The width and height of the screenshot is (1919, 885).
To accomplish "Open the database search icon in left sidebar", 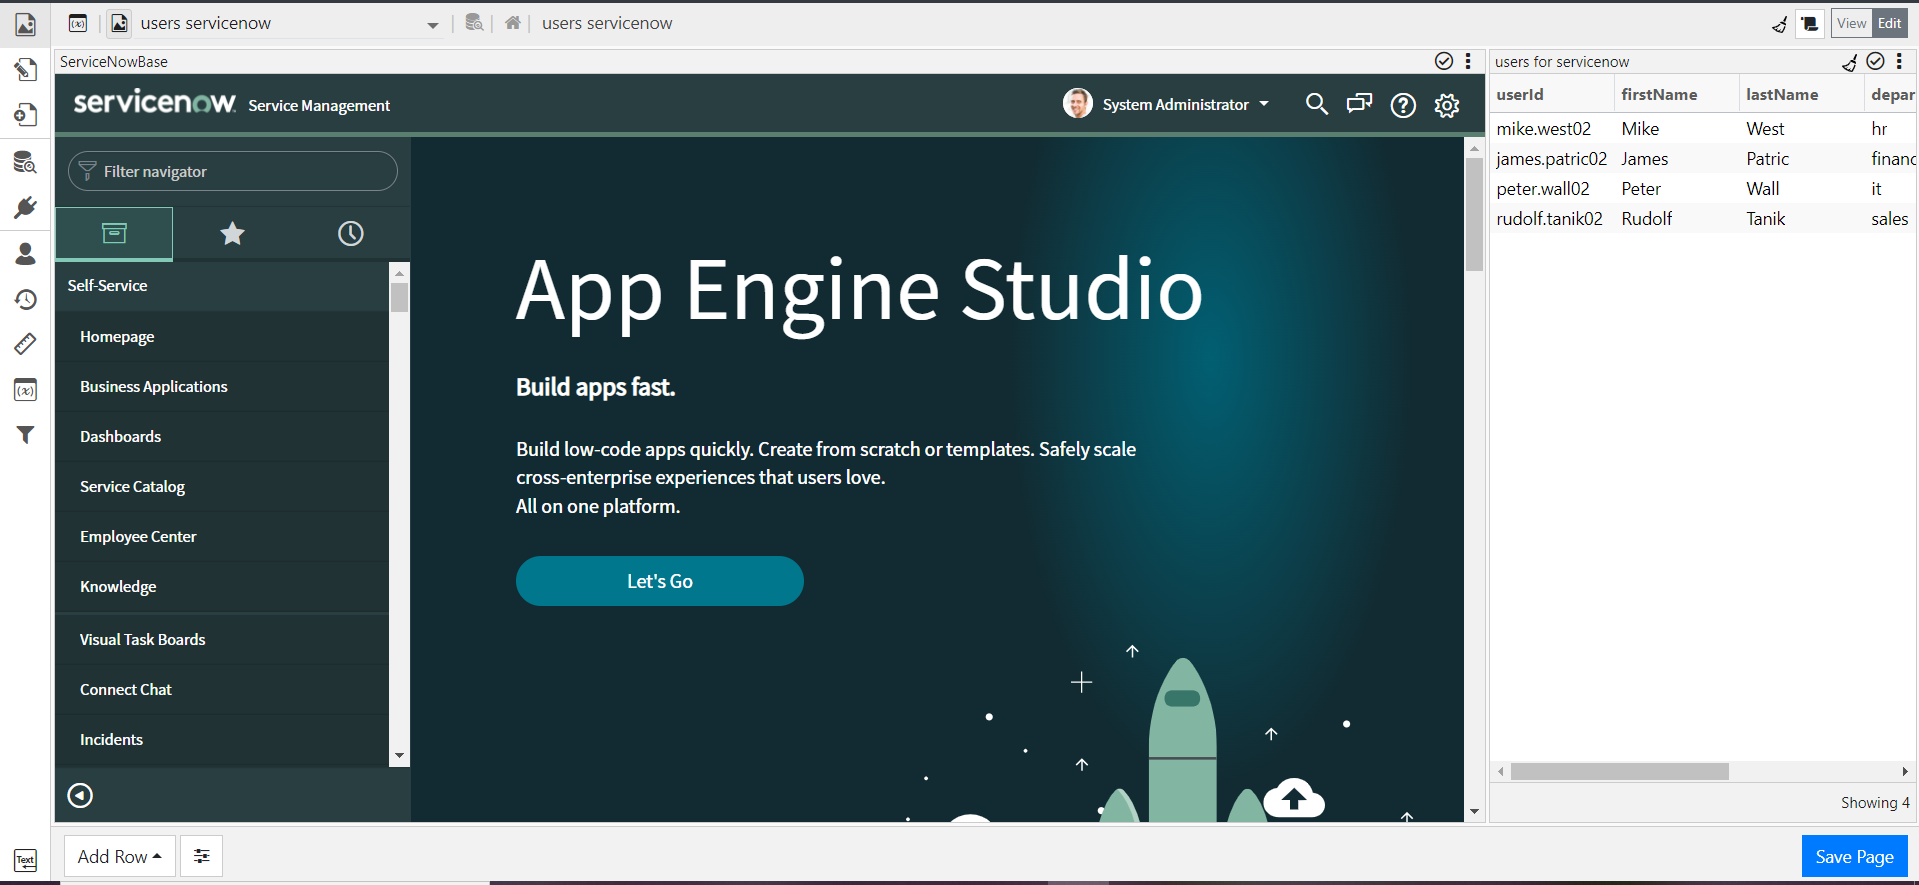I will 25,162.
